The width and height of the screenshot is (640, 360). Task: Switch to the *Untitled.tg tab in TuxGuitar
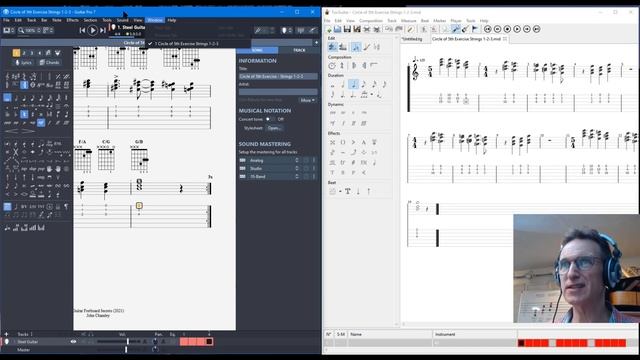(412, 39)
